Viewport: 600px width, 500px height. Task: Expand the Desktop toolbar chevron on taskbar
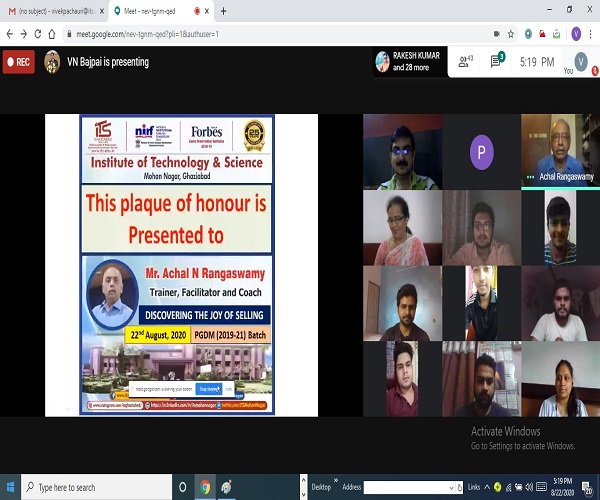click(x=336, y=480)
